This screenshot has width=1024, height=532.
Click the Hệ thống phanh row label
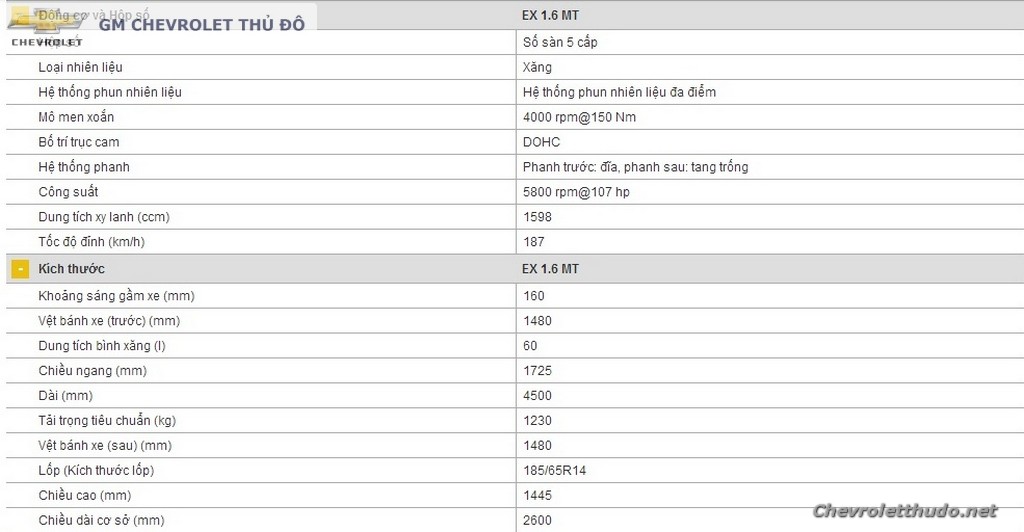(84, 167)
